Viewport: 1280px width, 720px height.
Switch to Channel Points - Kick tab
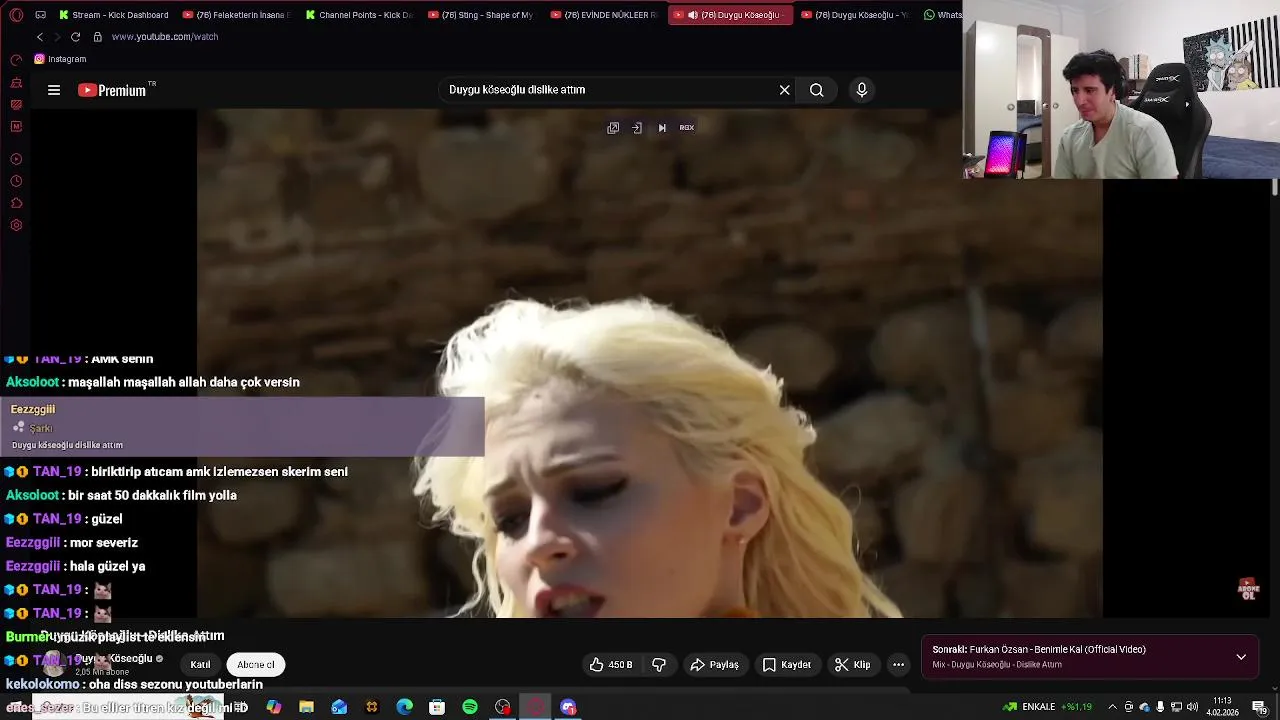(359, 15)
